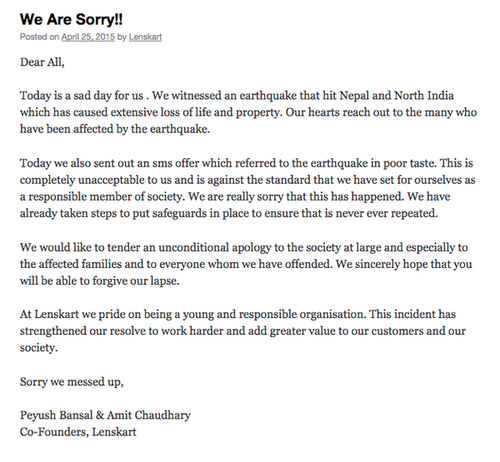Click the sentence mentioning sms offer
This screenshot has height=462, width=500.
click(x=228, y=163)
